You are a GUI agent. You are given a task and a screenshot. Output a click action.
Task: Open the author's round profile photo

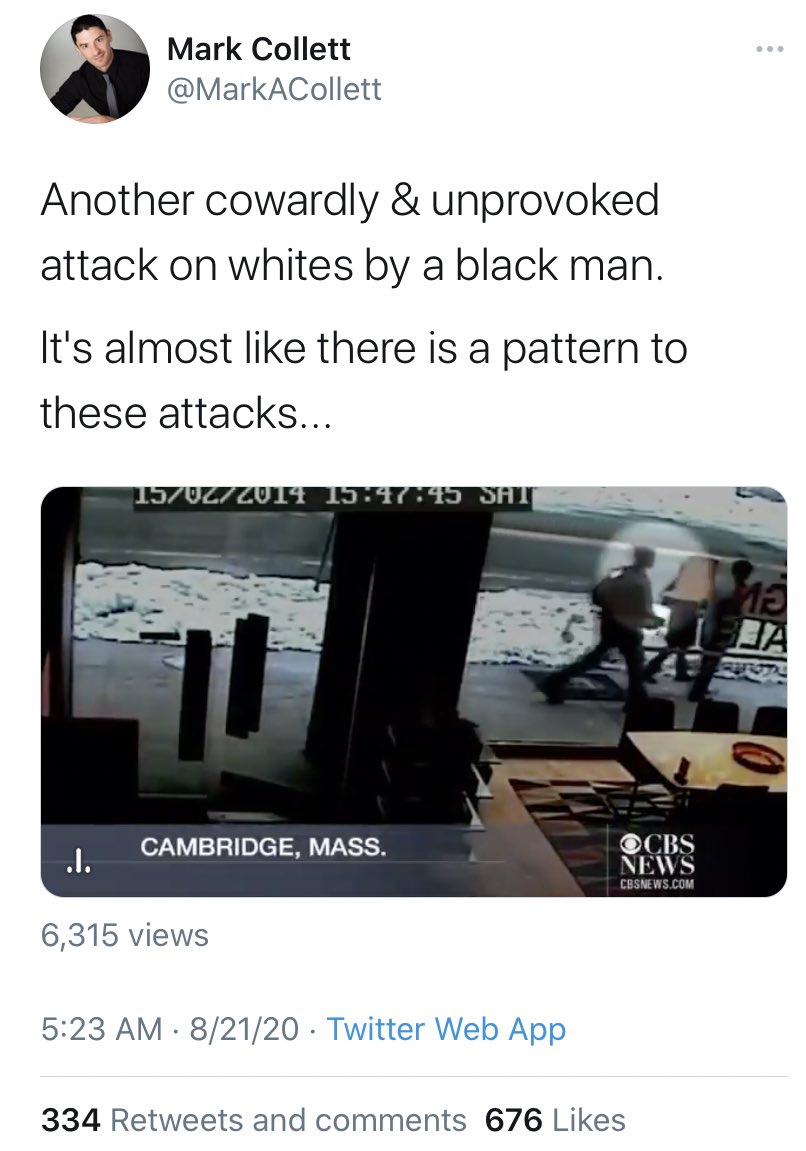tap(95, 68)
